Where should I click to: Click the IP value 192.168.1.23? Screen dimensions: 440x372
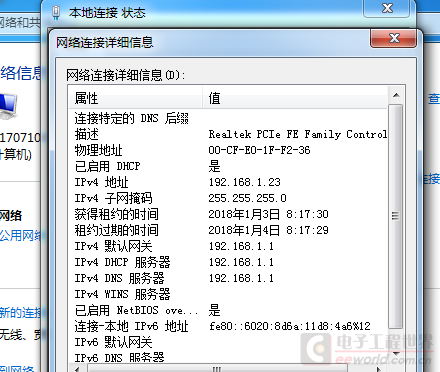coord(245,182)
